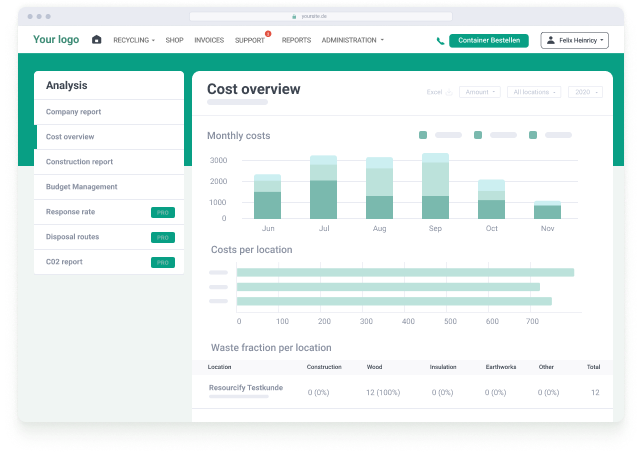
Task: Click the Your logo brand link
Action: tap(56, 39)
